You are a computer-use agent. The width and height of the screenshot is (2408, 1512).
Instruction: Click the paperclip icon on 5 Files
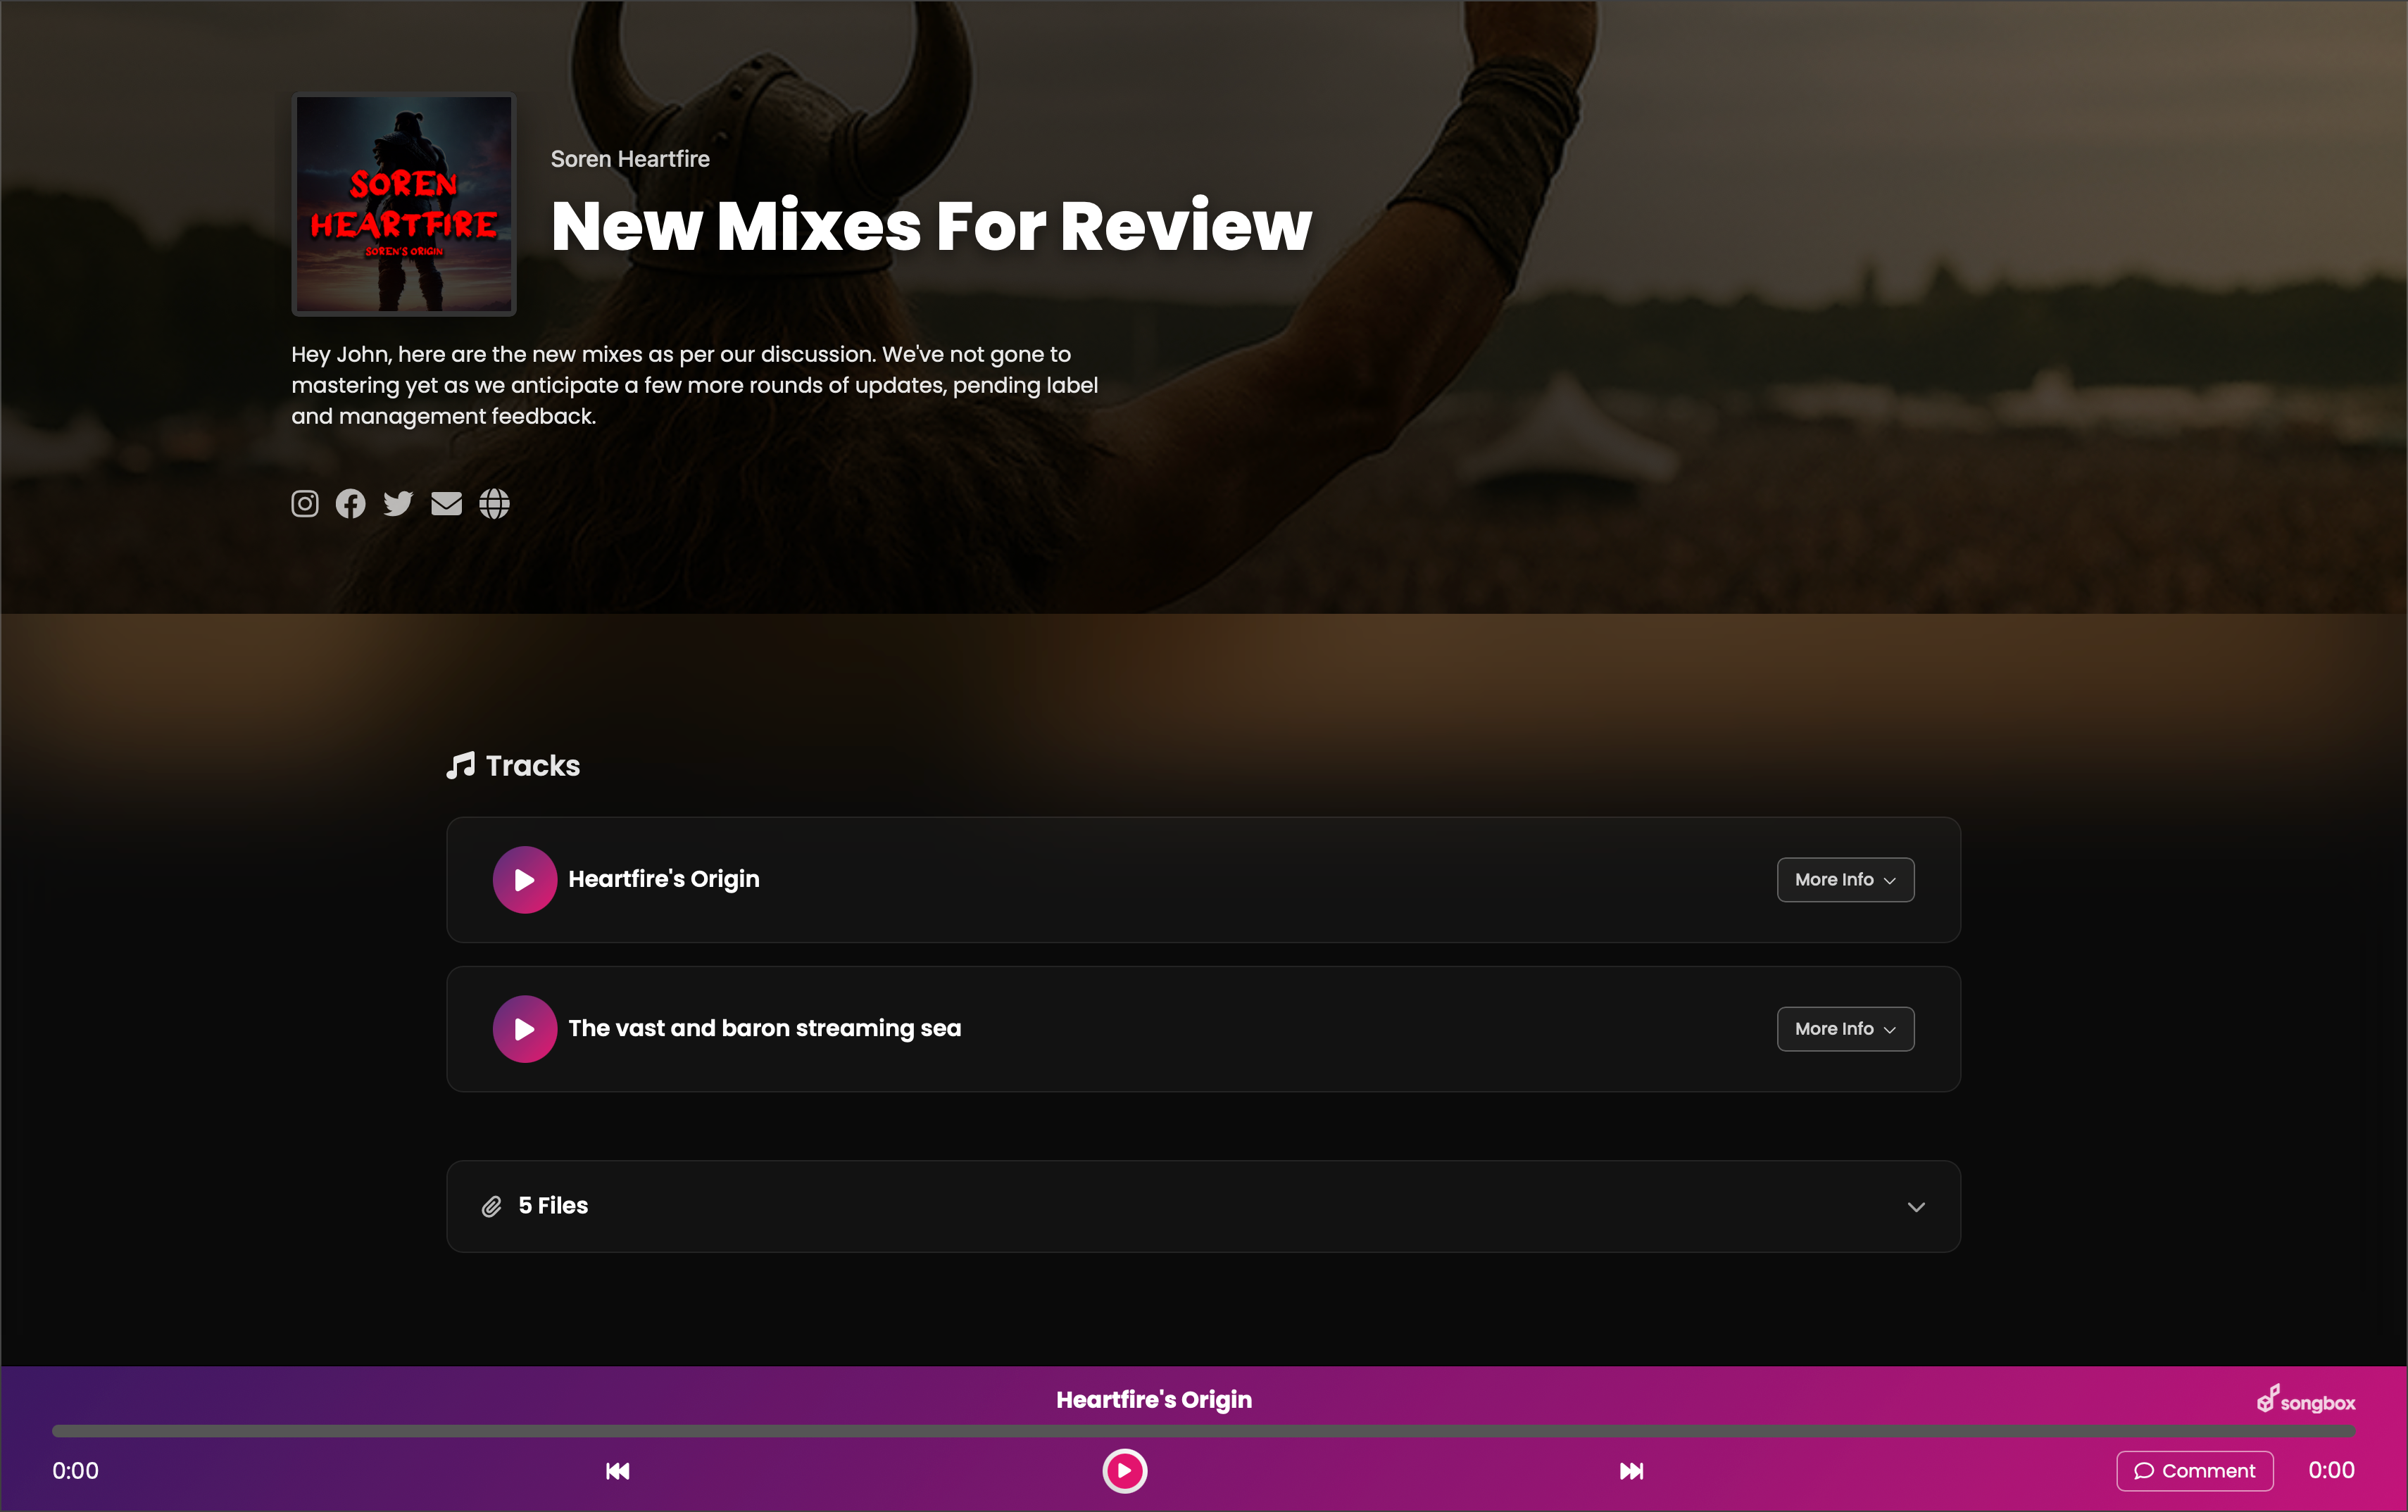[x=491, y=1206]
